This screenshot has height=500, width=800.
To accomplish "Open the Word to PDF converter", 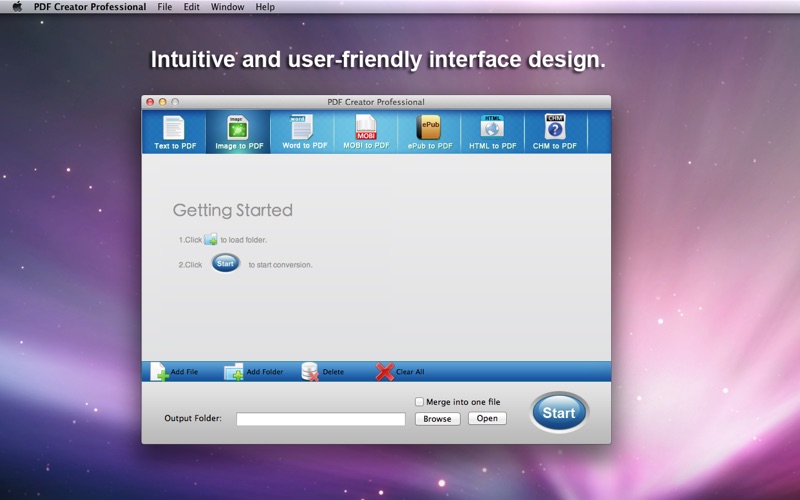I will pos(303,132).
